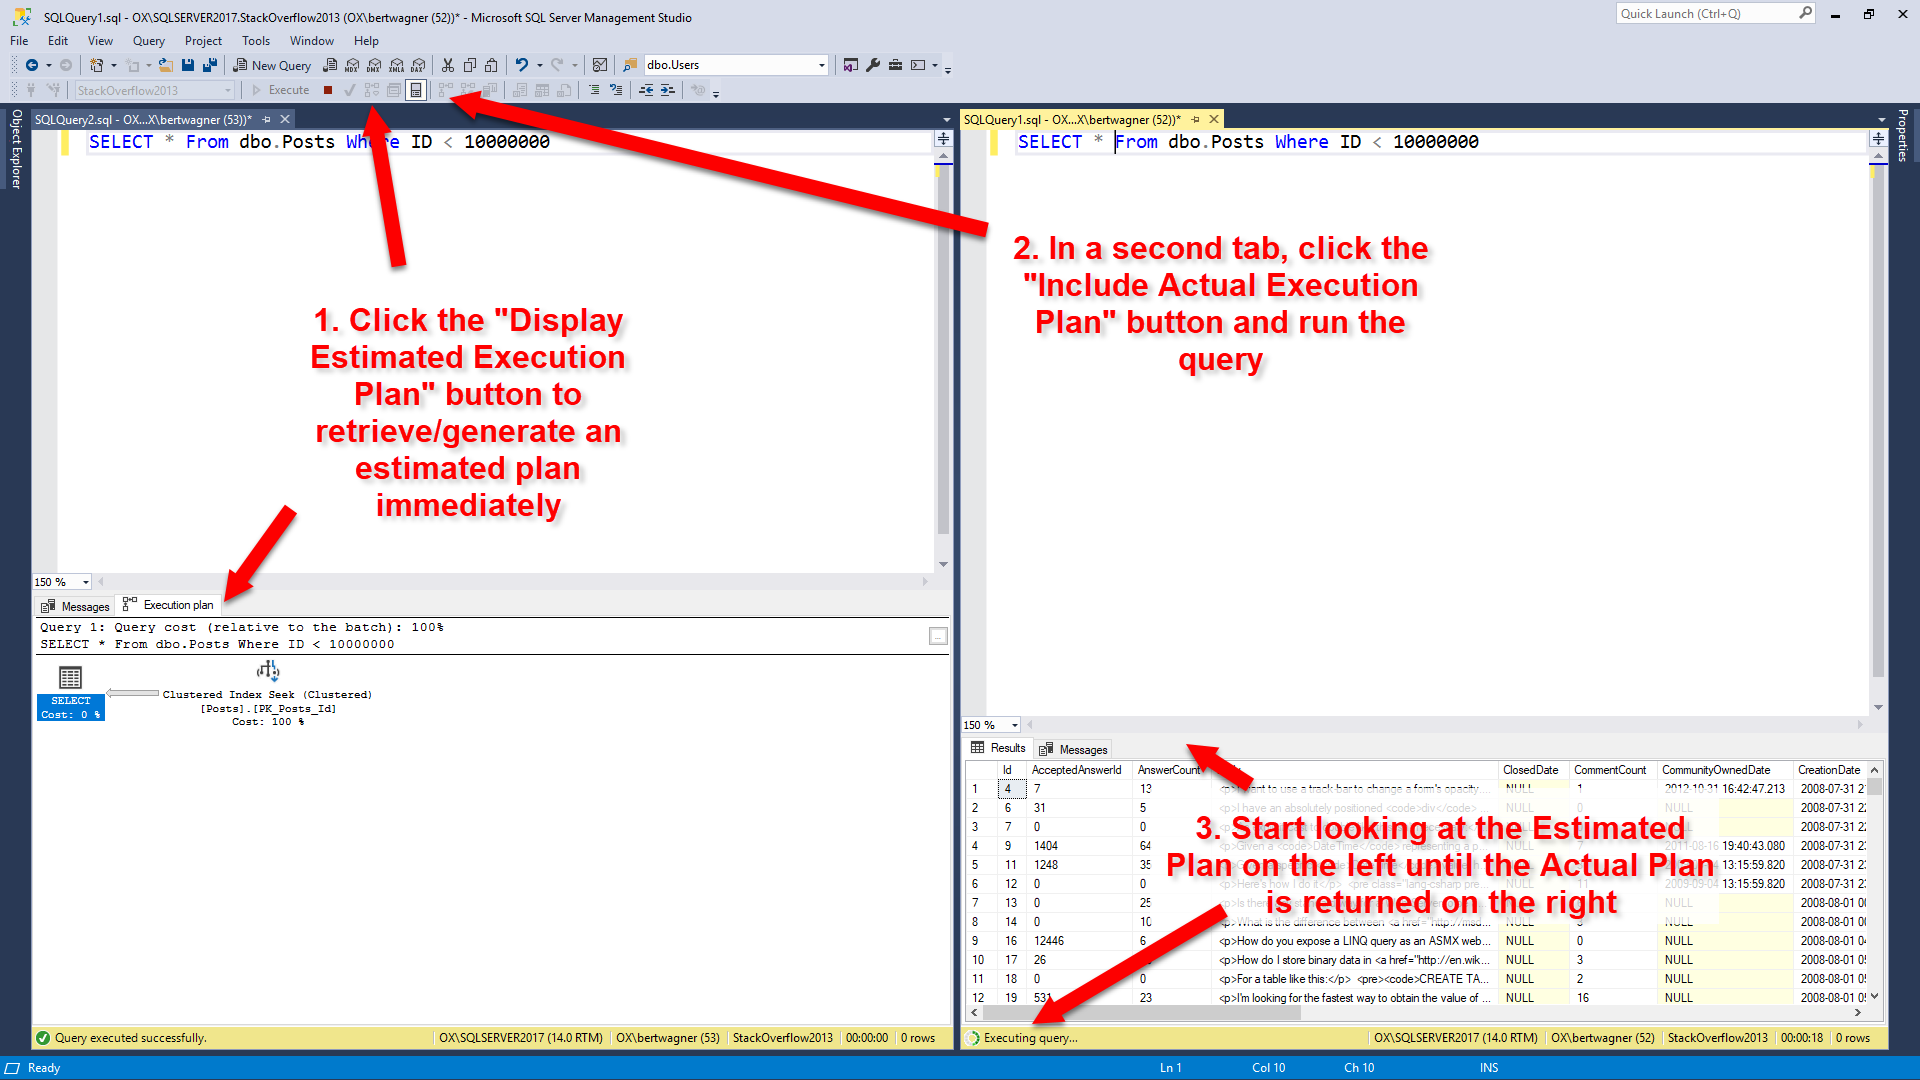This screenshot has height=1080, width=1920.
Task: Open the Query Options icon
Action: 394,90
